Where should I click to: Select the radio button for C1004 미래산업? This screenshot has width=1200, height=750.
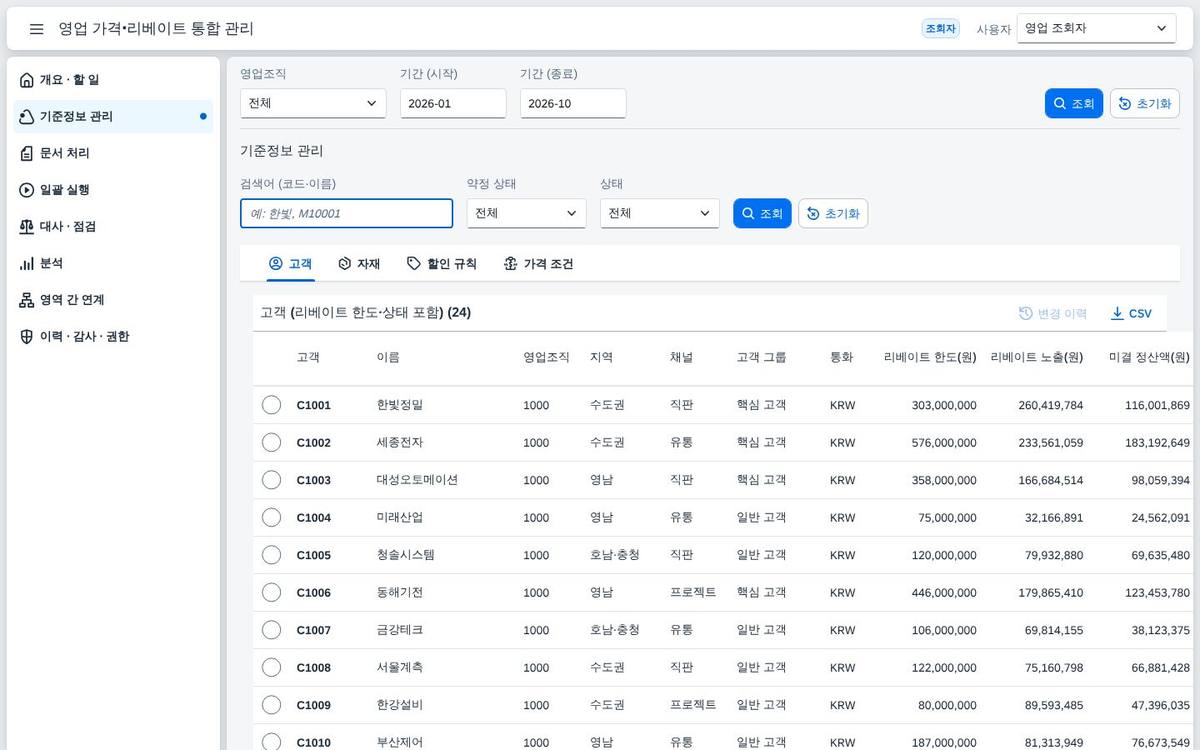coord(271,517)
